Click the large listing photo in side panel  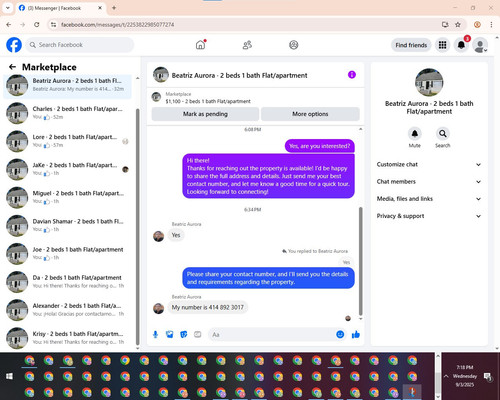point(429,82)
